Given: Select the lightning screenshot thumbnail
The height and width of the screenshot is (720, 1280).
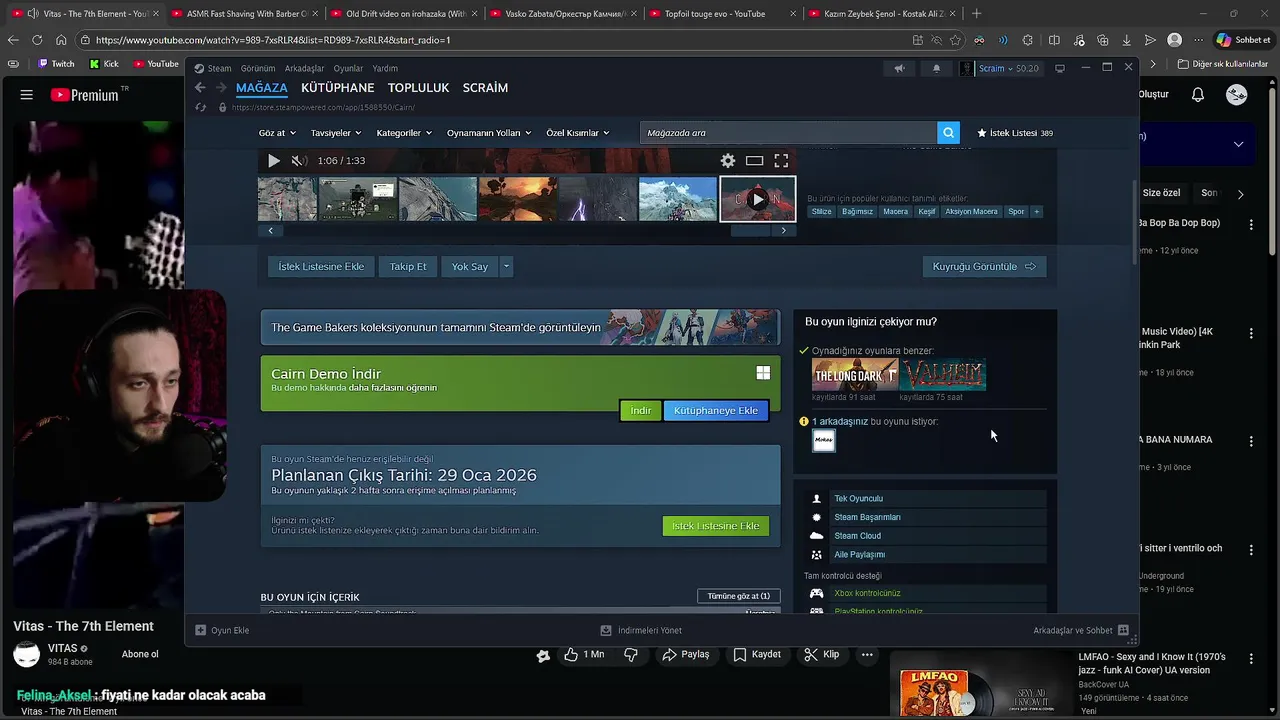Looking at the screenshot, I should pos(598,199).
